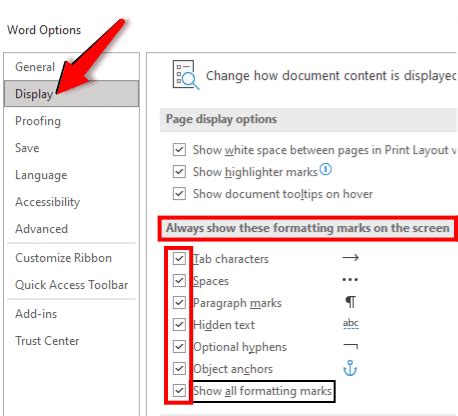Toggle Show all formatting marks checkbox
The image size is (458, 416).
tap(179, 390)
